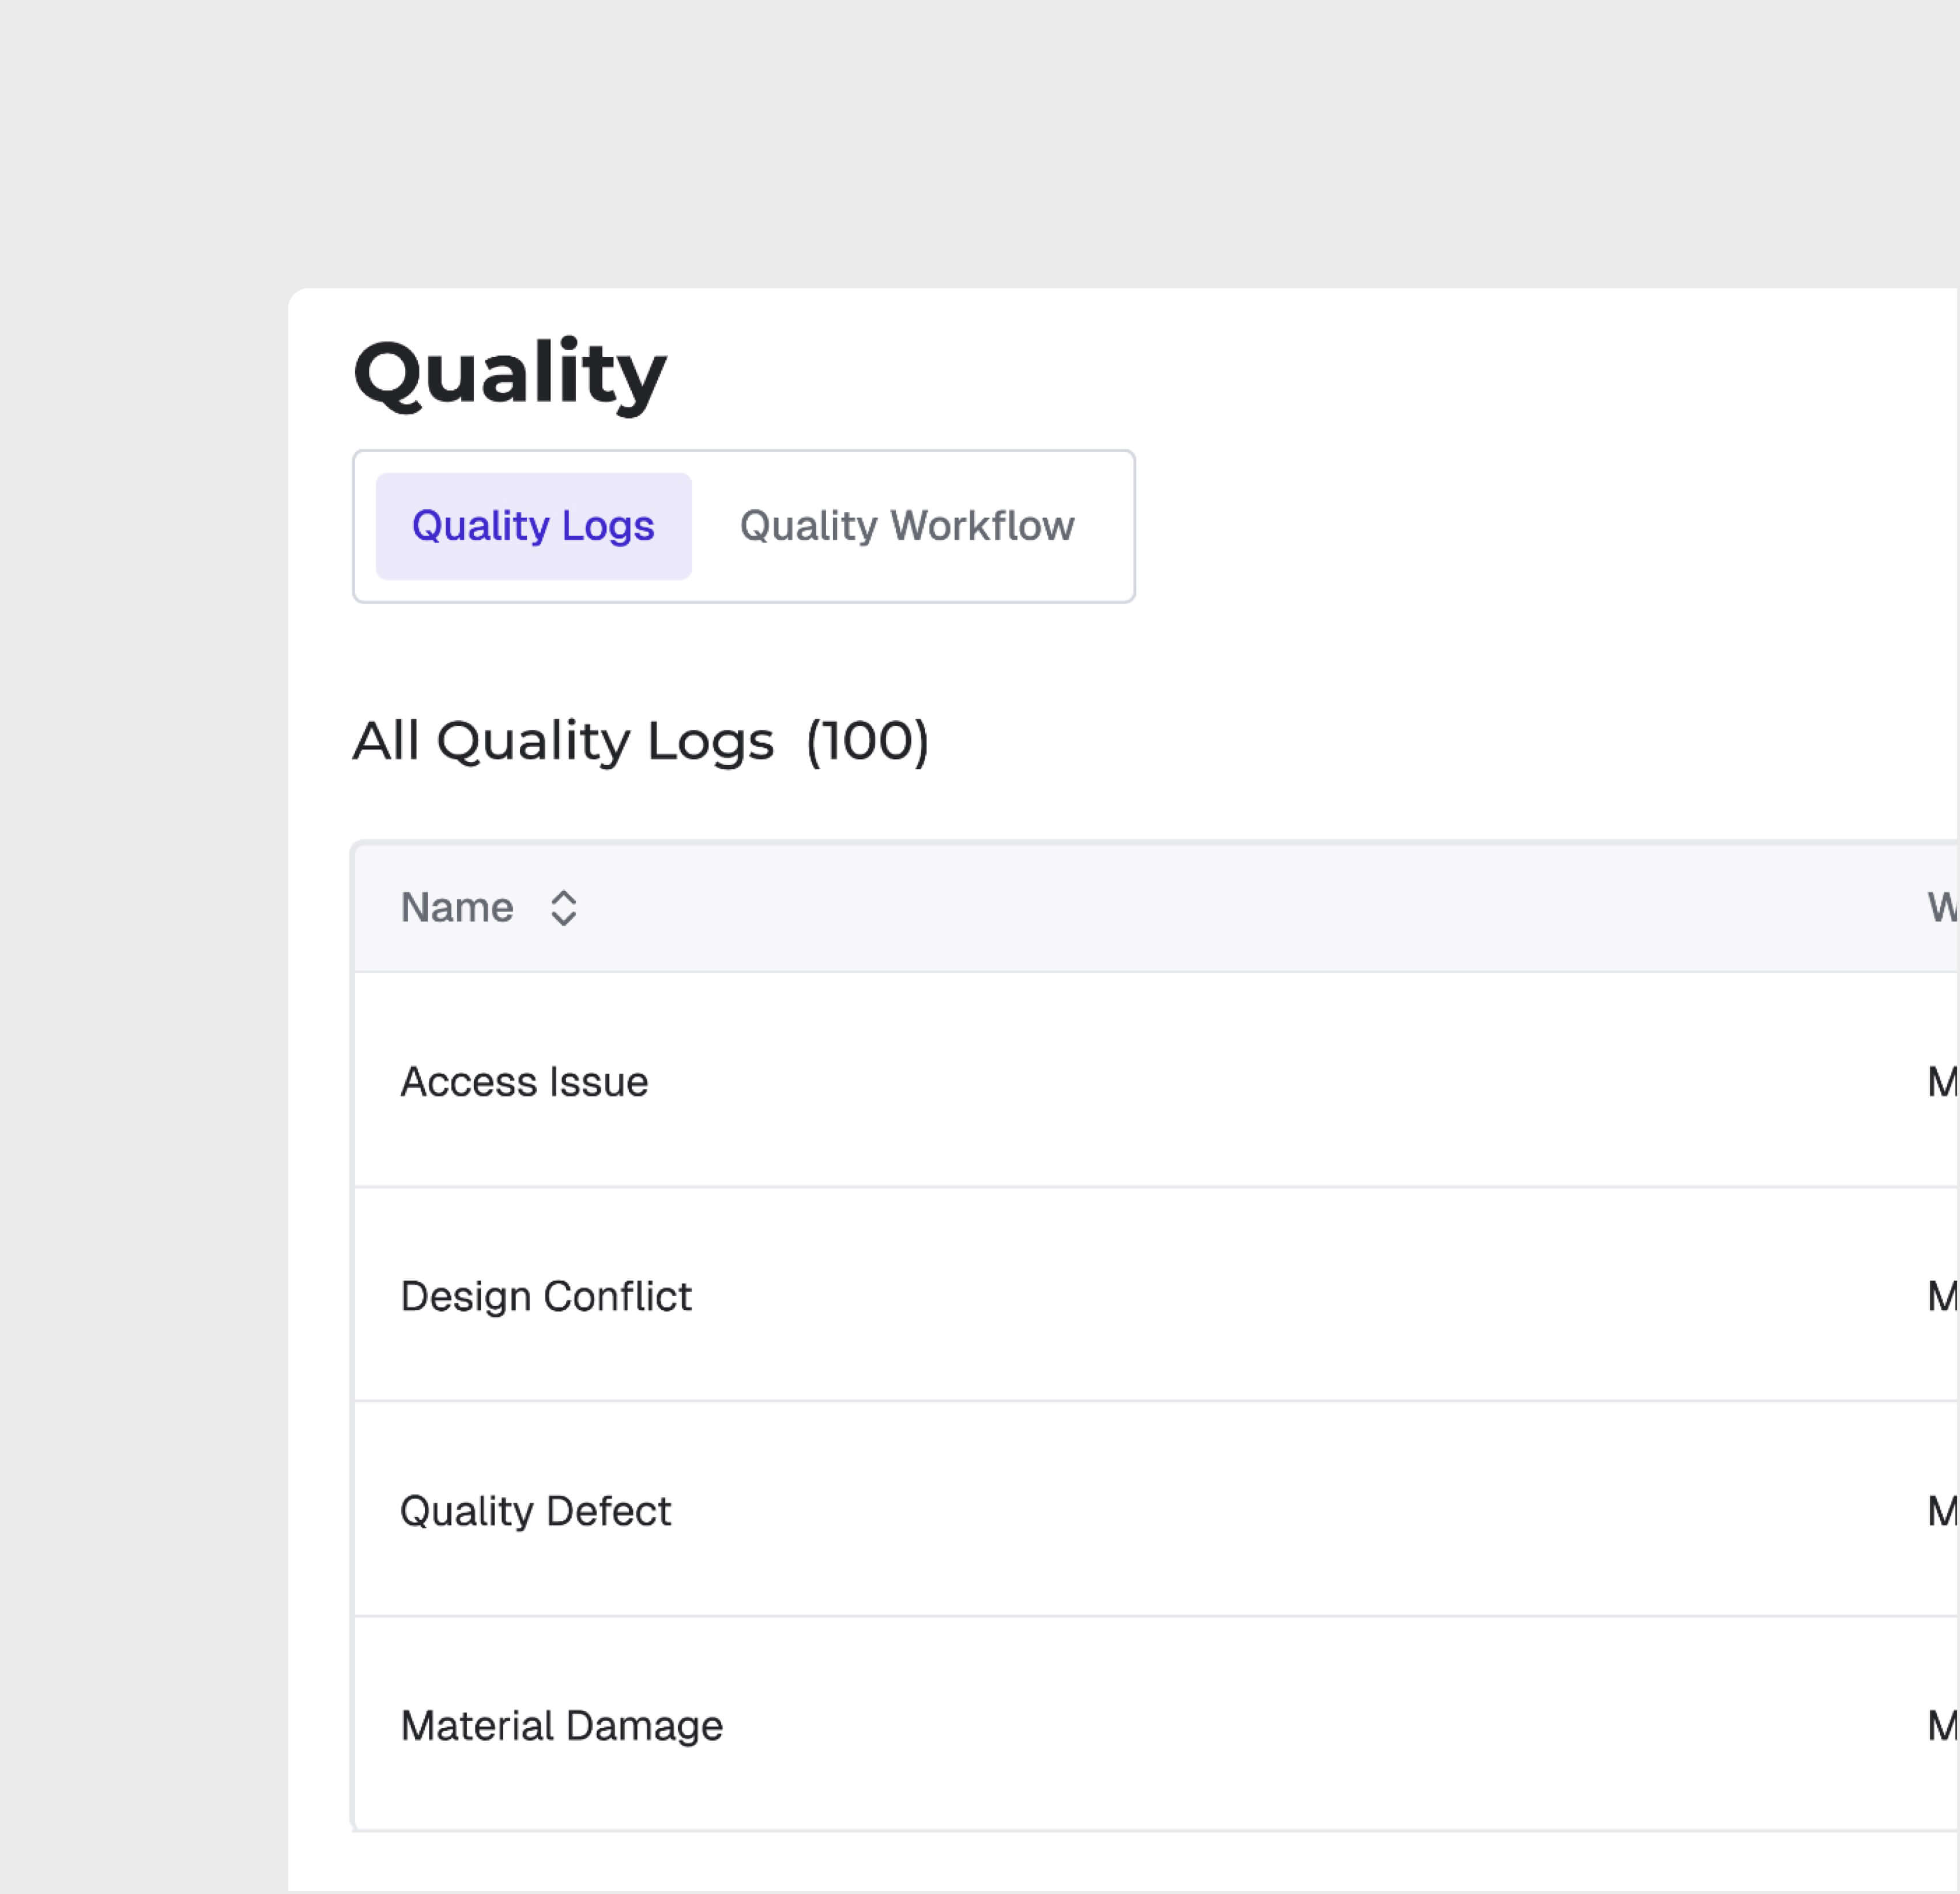The height and width of the screenshot is (1894, 1960).
Task: Click the Name column sort icon
Action: (x=563, y=908)
